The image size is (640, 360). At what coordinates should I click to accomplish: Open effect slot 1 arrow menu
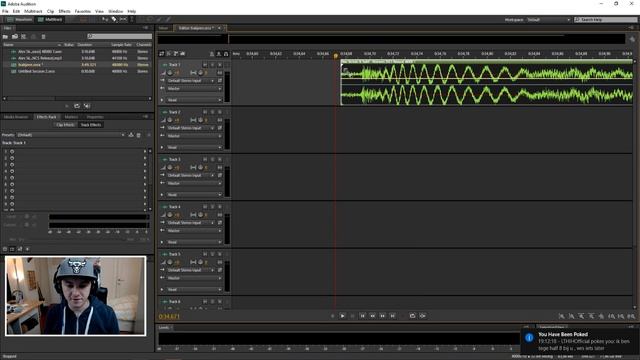coord(144,151)
